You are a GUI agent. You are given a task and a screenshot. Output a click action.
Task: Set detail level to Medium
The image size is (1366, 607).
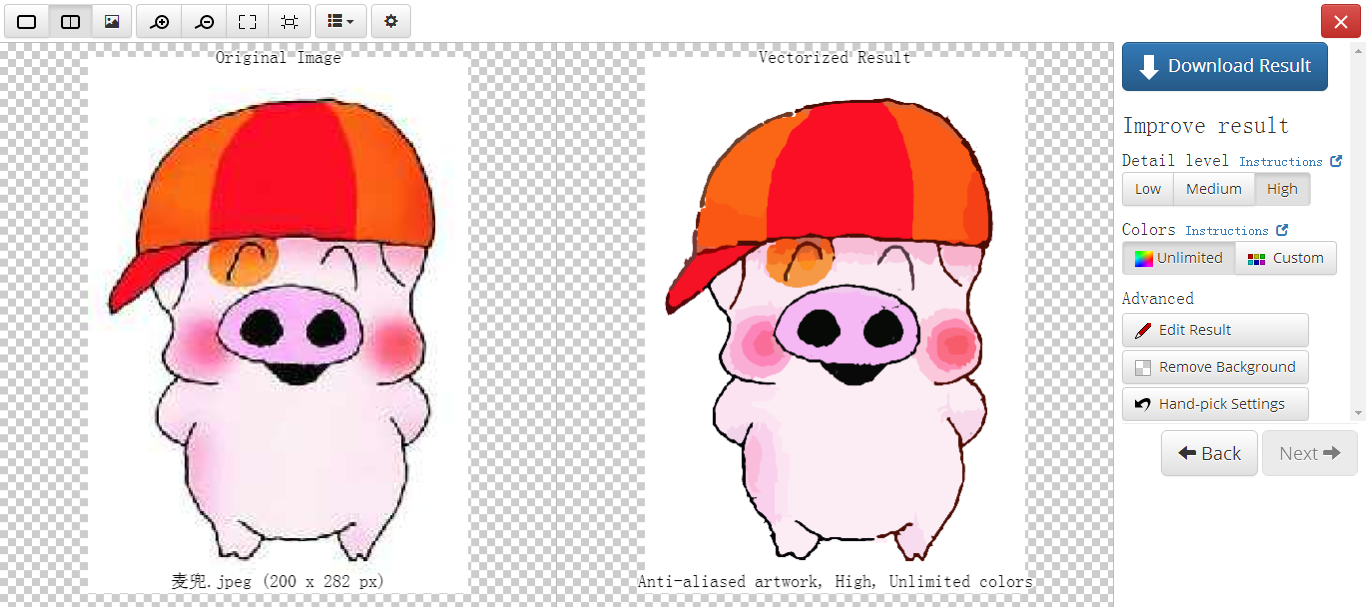(1213, 189)
